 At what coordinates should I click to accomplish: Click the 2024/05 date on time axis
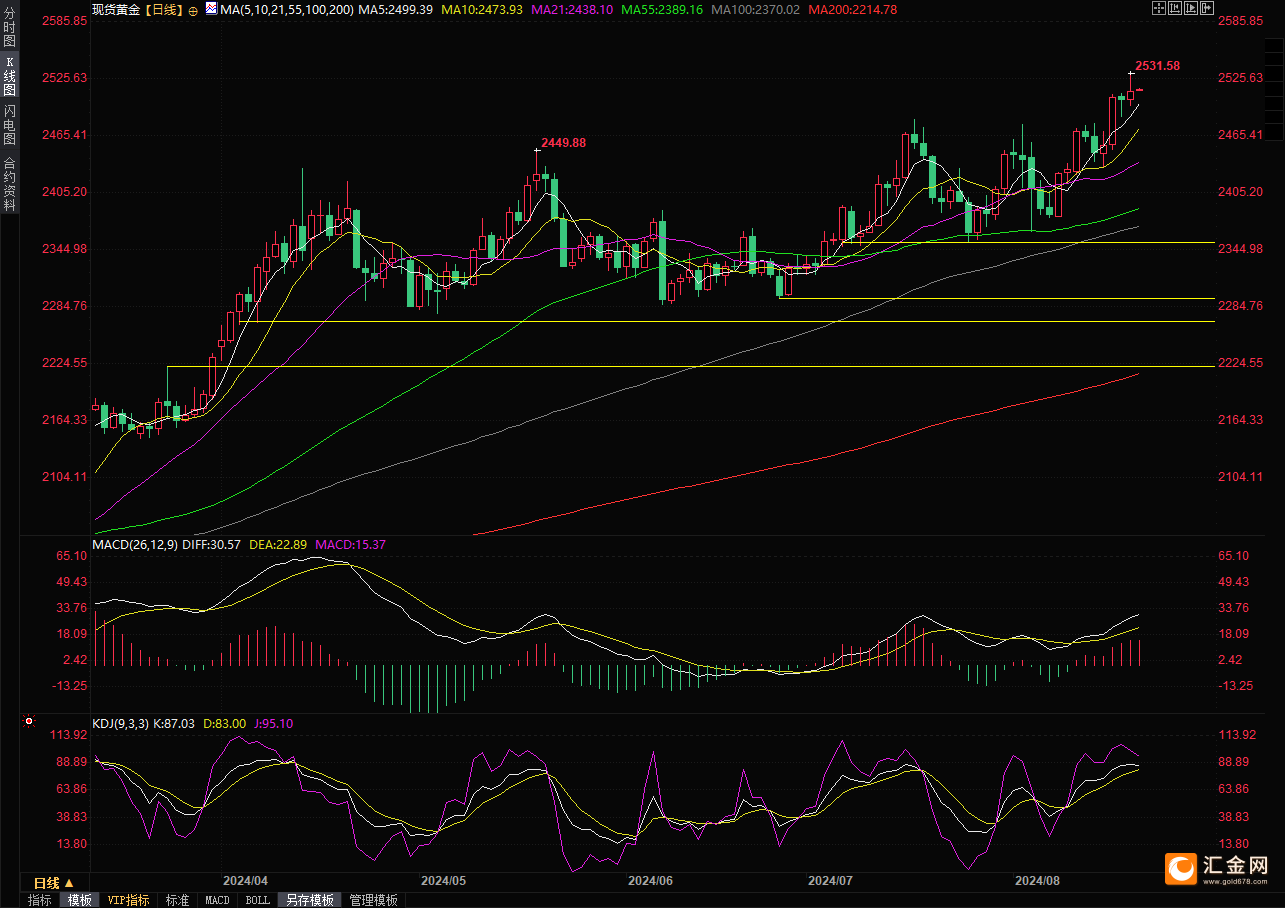tap(444, 881)
